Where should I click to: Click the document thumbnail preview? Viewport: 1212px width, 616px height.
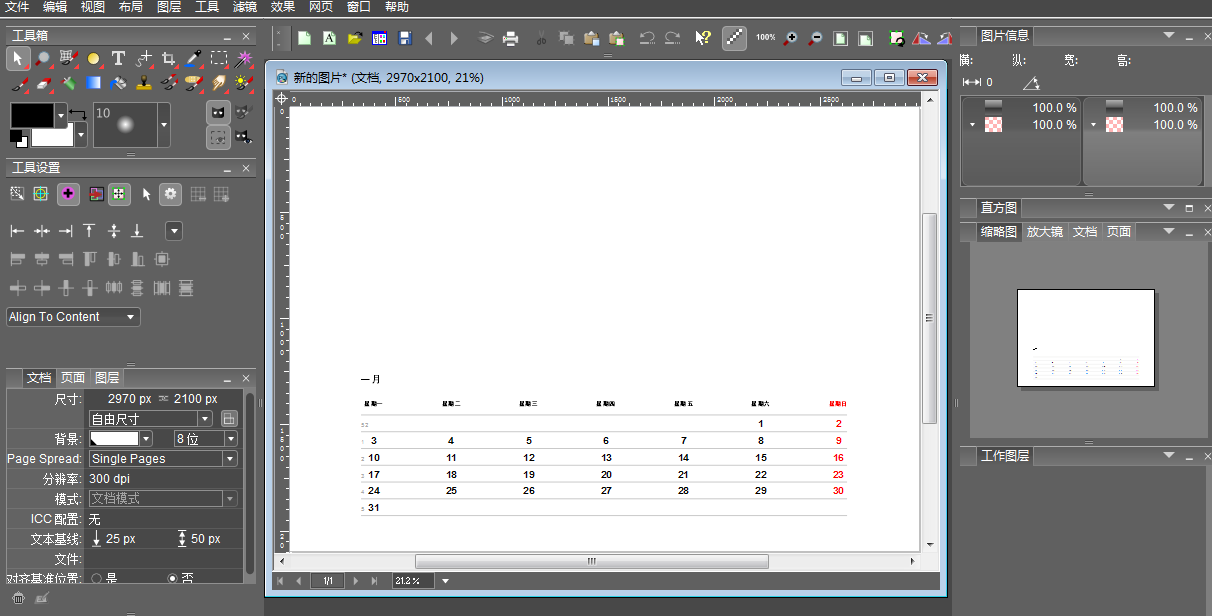point(1085,338)
